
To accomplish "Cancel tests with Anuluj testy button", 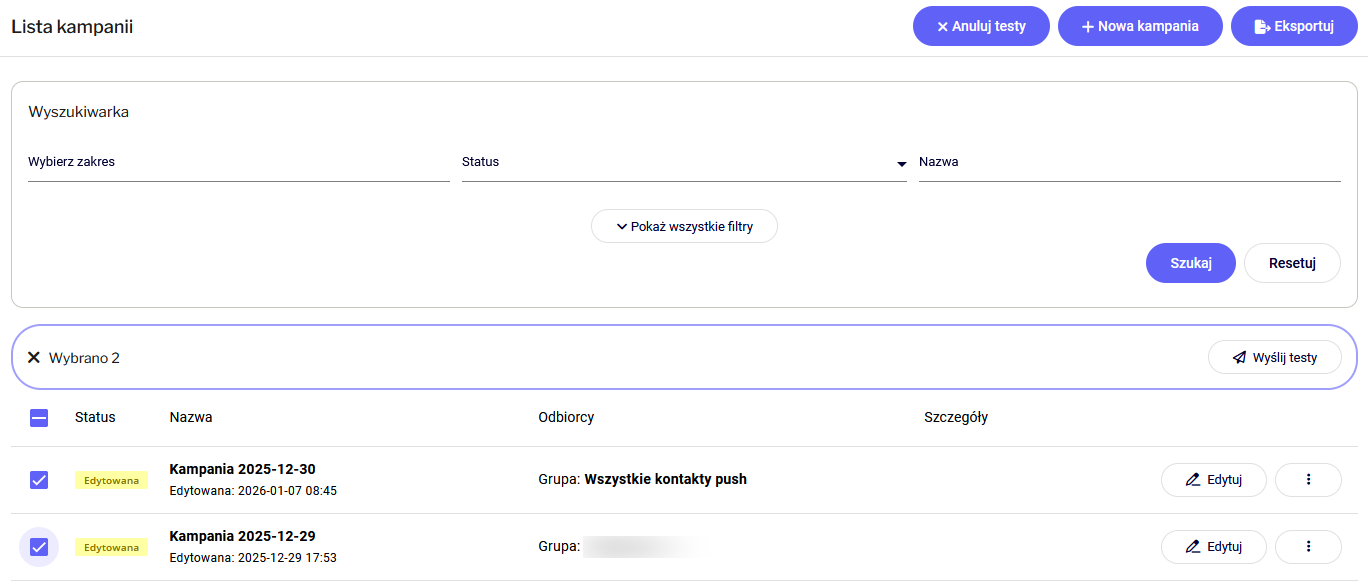I will click(x=981, y=27).
